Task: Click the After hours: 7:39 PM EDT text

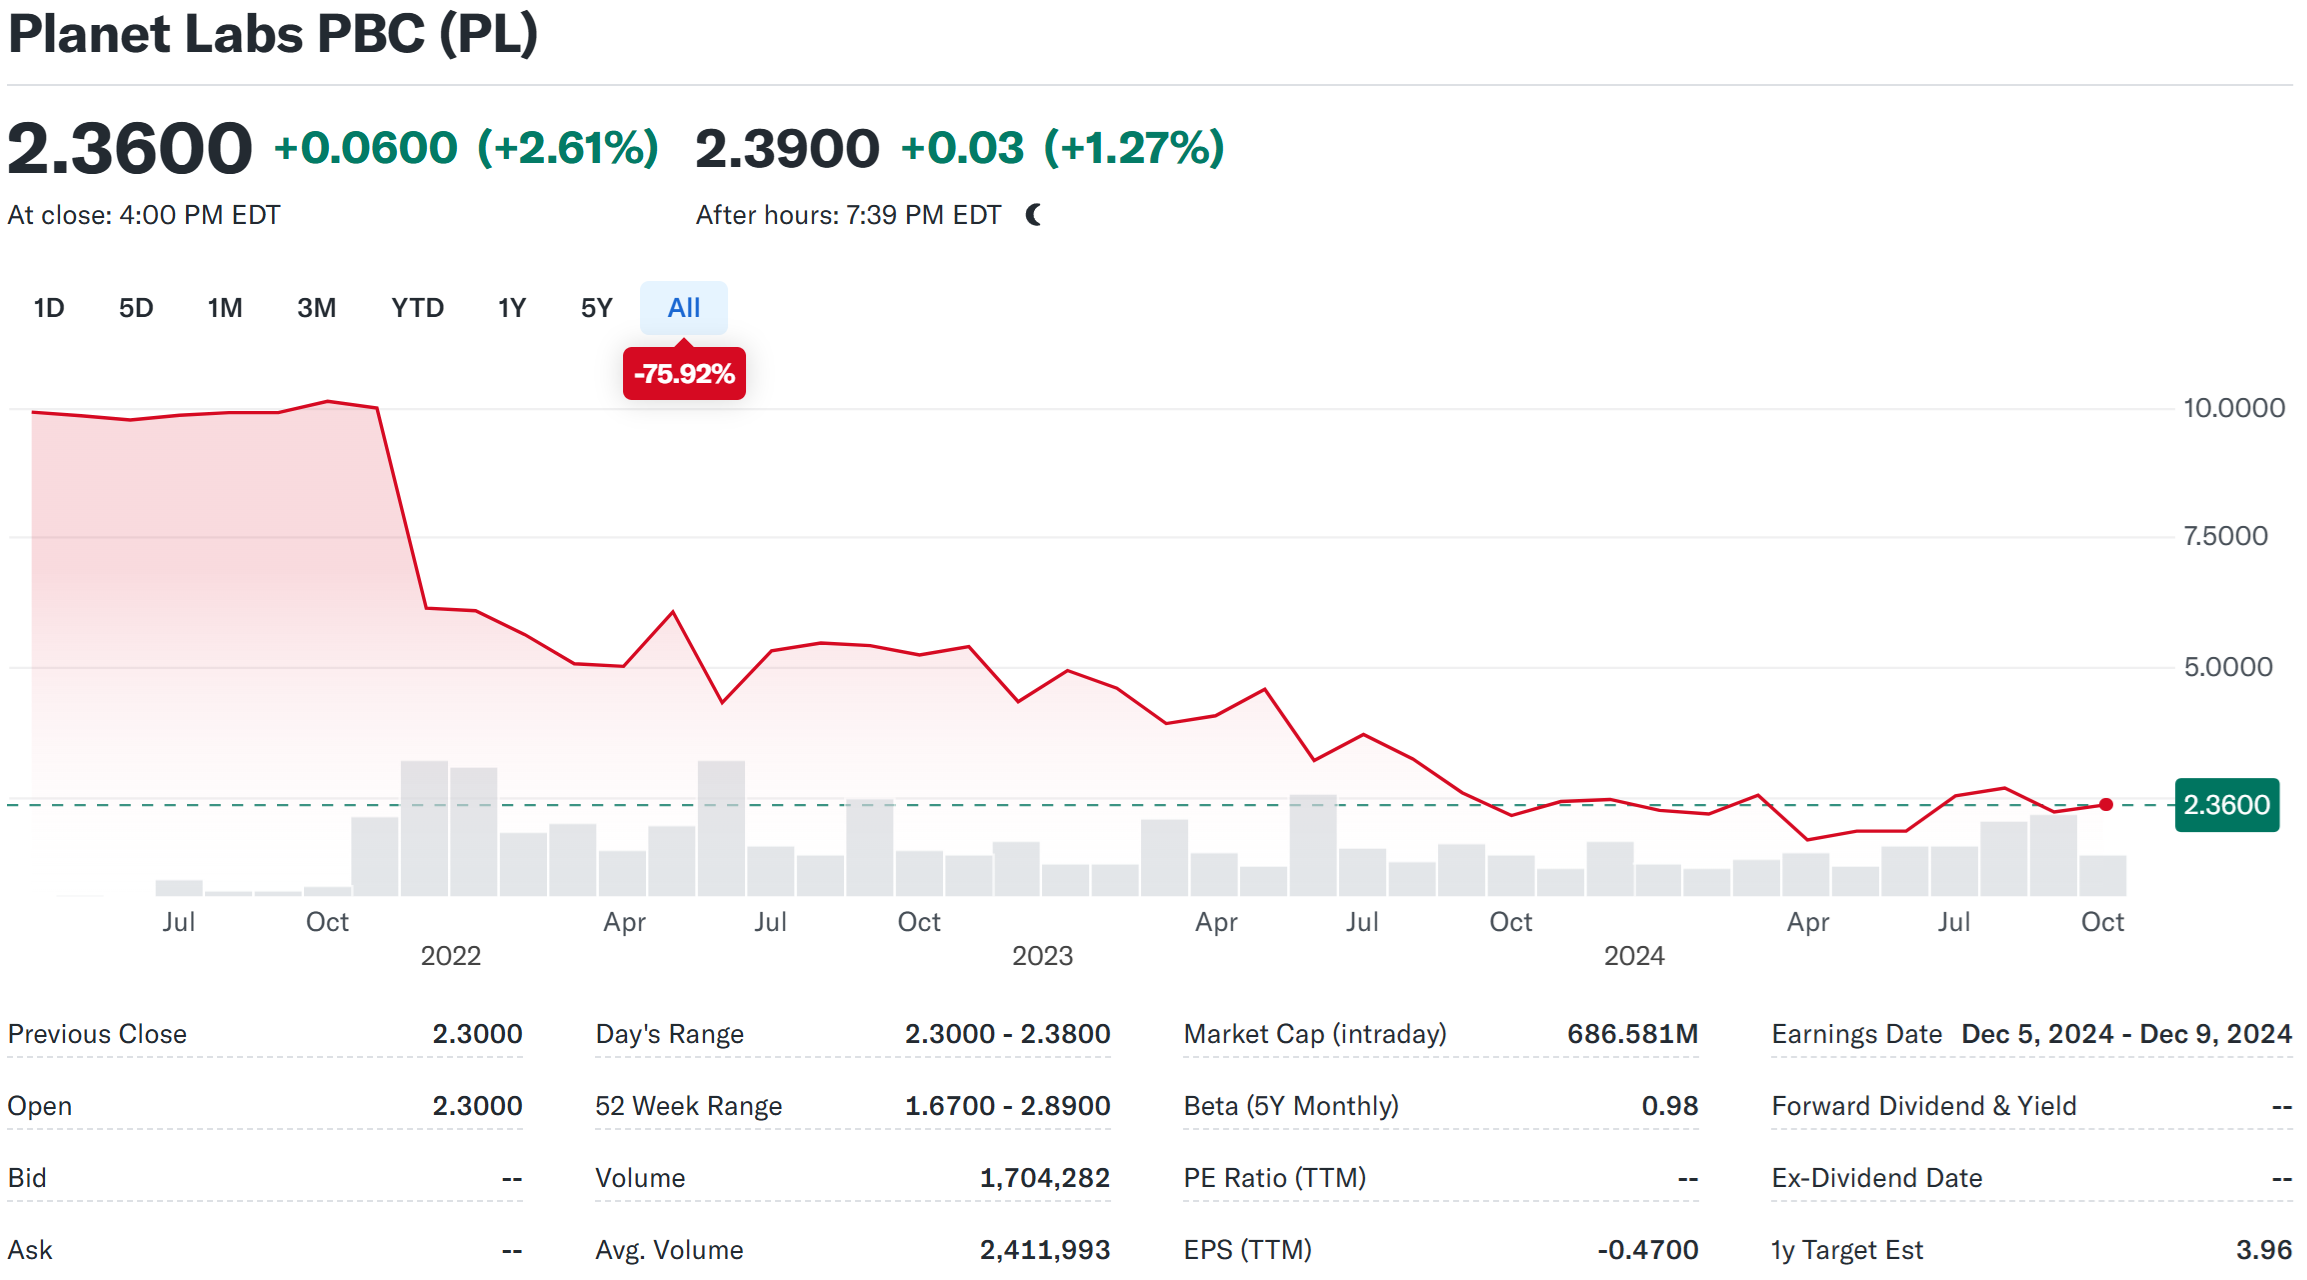Action: coord(849,215)
